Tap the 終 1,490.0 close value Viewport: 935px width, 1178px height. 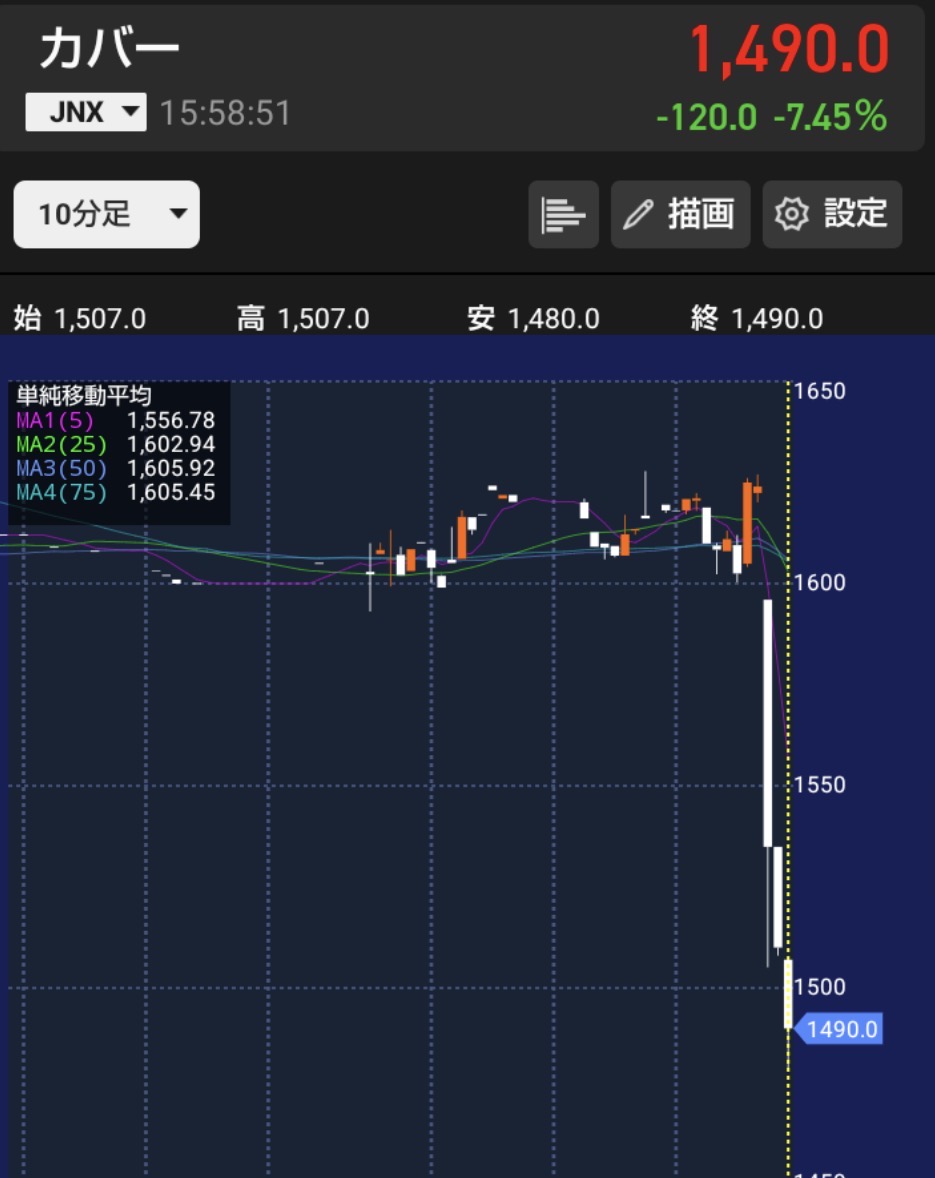click(x=757, y=319)
